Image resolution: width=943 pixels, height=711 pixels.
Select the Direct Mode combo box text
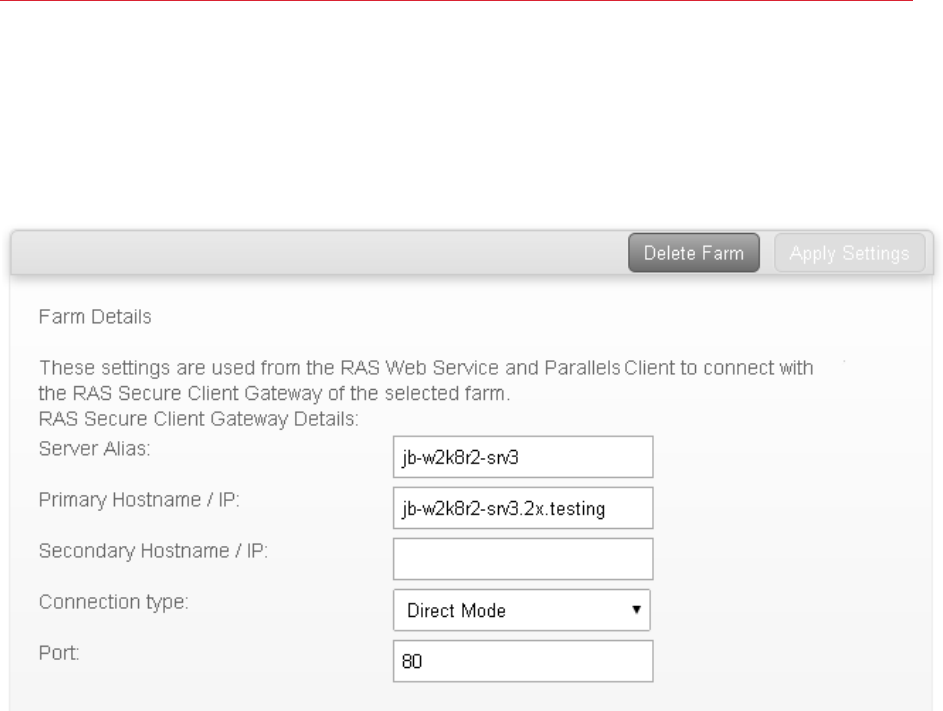pos(456,611)
